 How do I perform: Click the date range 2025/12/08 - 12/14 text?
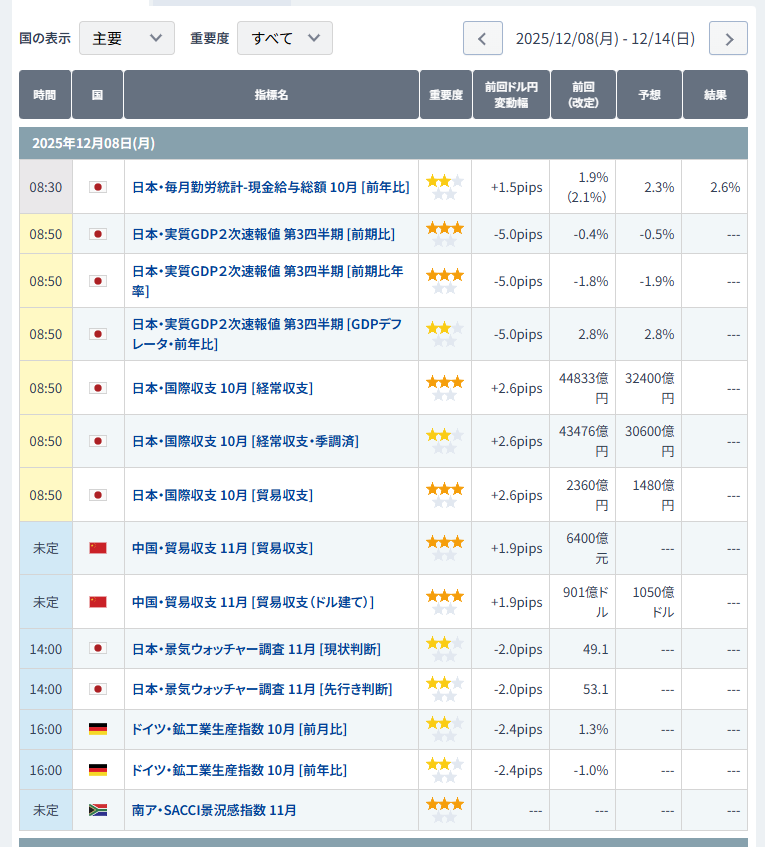[x=605, y=39]
